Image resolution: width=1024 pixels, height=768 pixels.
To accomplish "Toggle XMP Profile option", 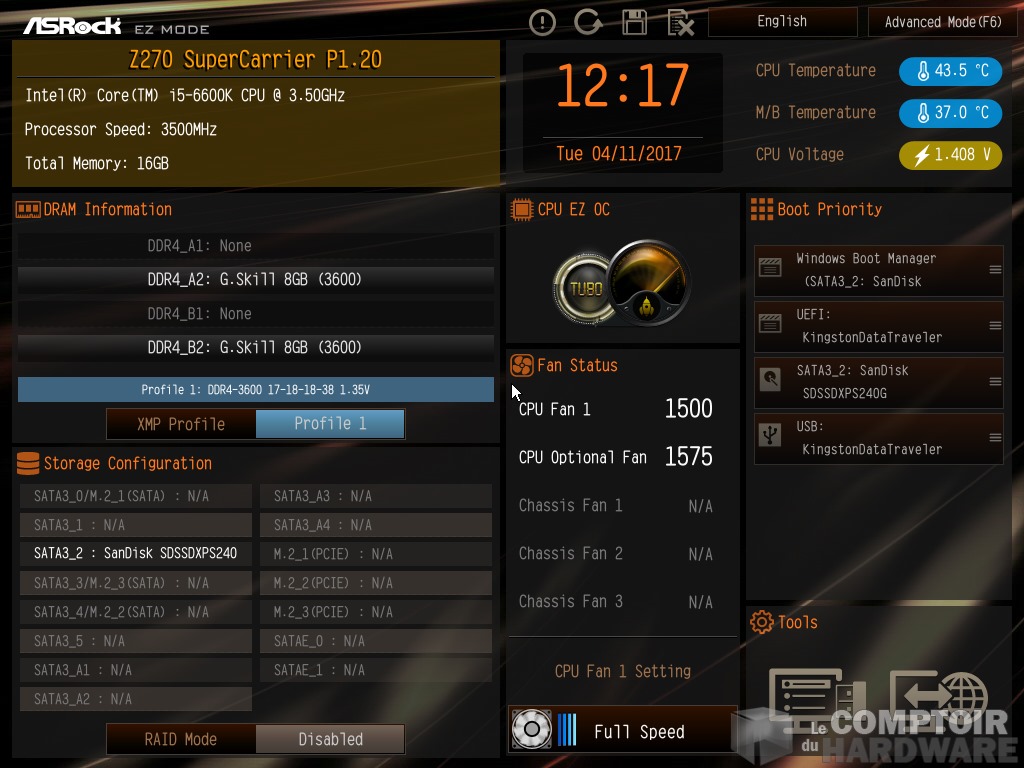I will [x=181, y=424].
